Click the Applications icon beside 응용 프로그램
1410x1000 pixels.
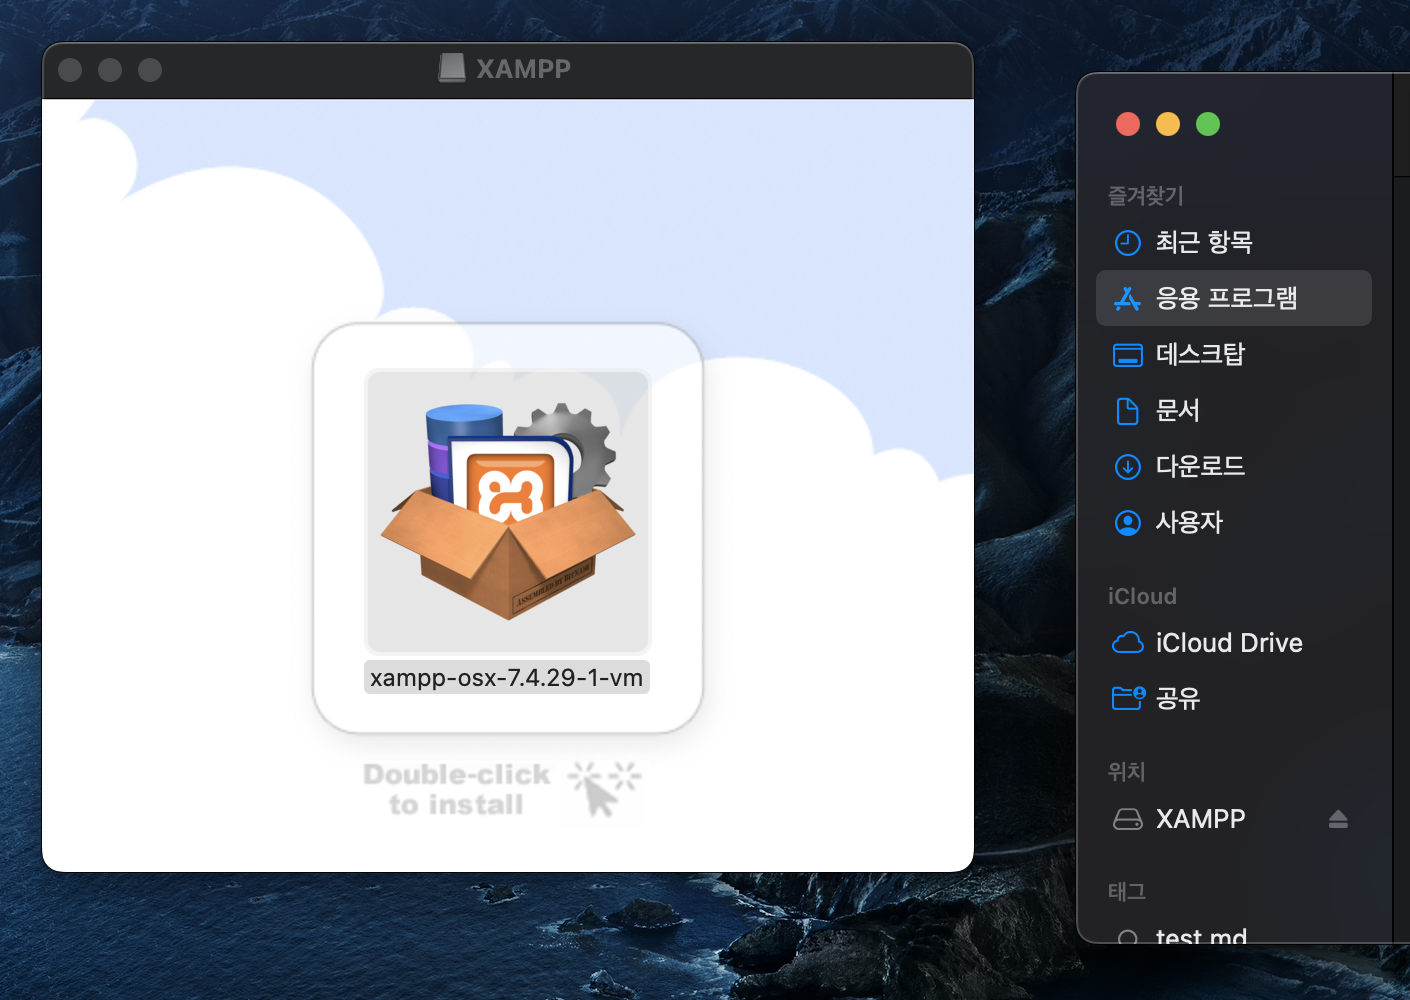[x=1128, y=298]
